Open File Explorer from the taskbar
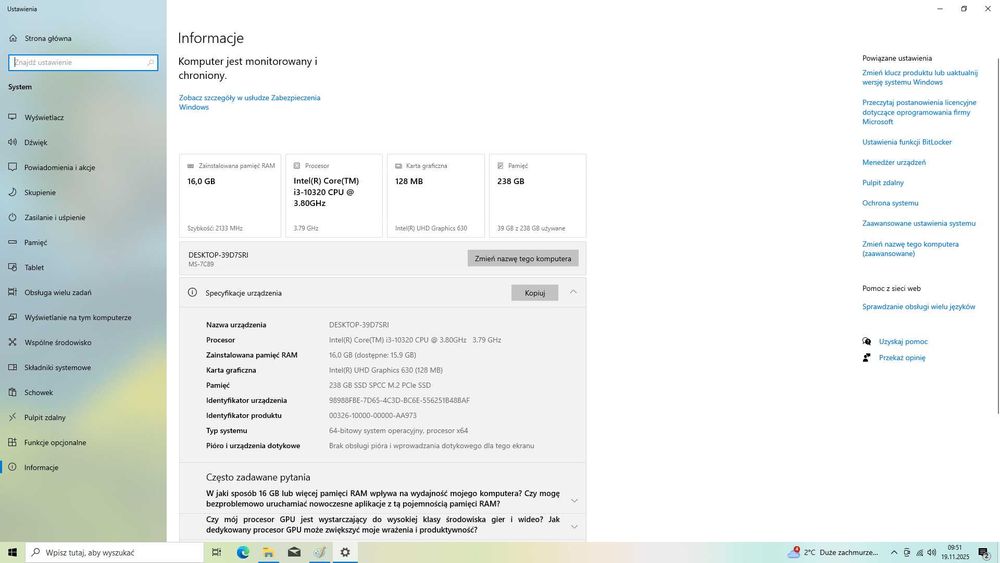This screenshot has width=1000, height=563. coord(268,552)
